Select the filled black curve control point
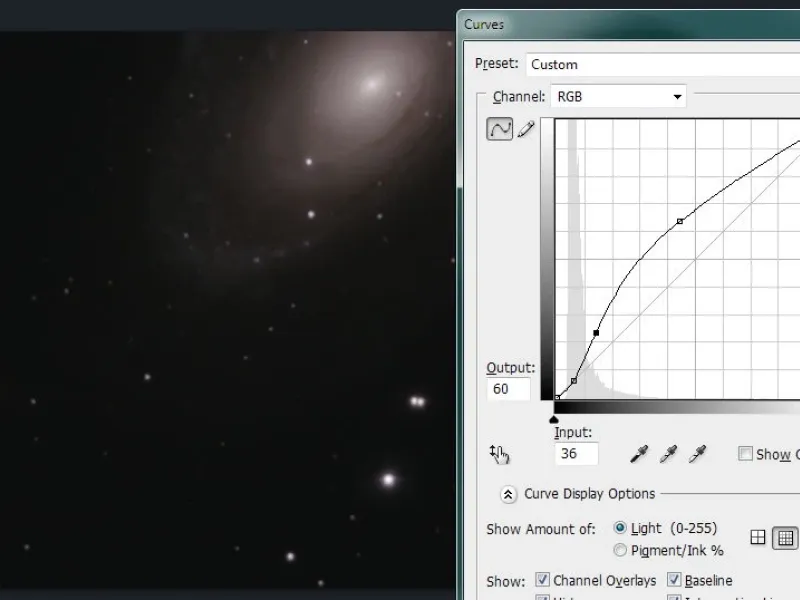The width and height of the screenshot is (800, 600). (x=597, y=333)
